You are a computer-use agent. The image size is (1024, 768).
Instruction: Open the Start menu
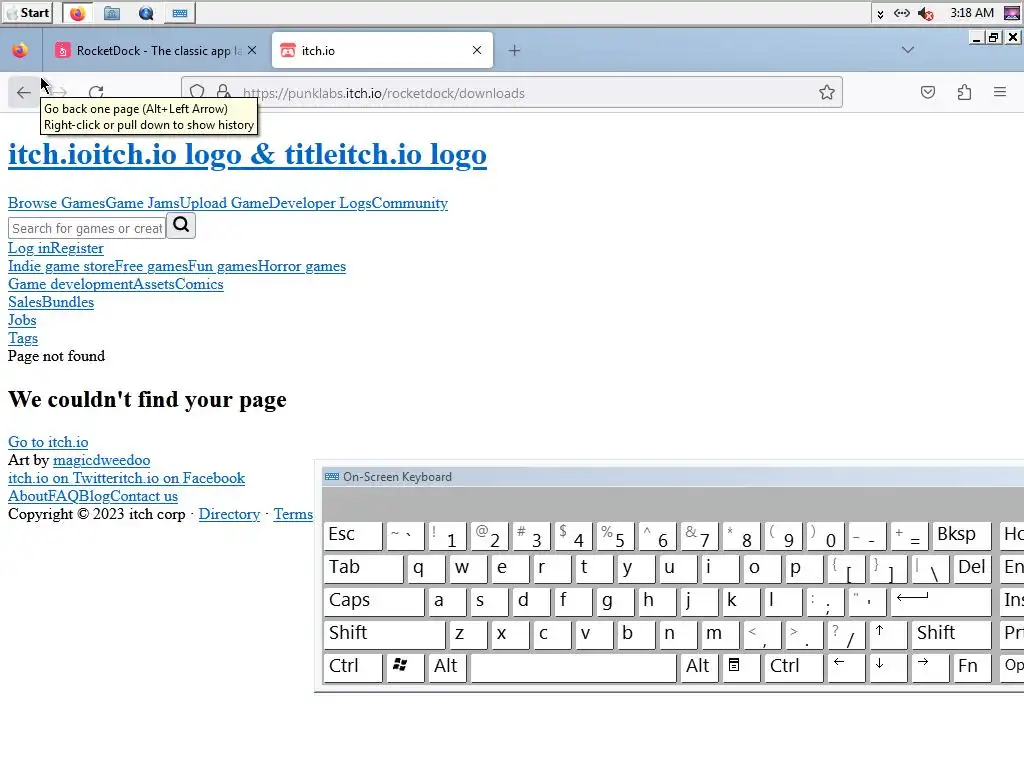coord(28,13)
